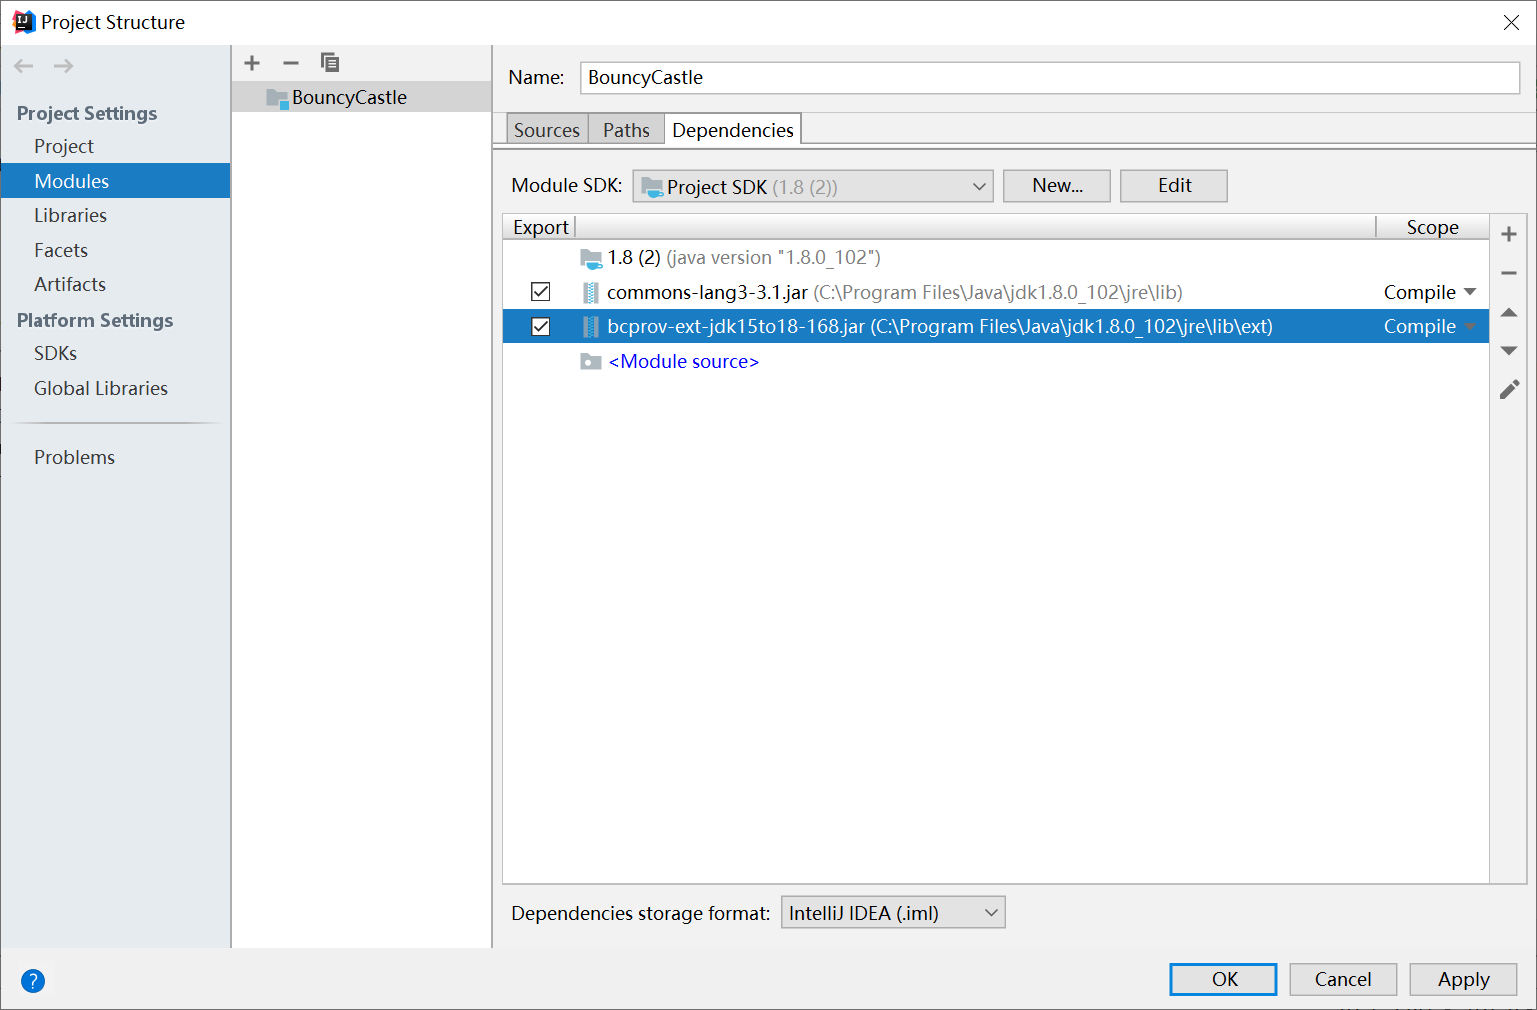Image resolution: width=1537 pixels, height=1010 pixels.
Task: Open Module SDK dropdown
Action: (x=813, y=186)
